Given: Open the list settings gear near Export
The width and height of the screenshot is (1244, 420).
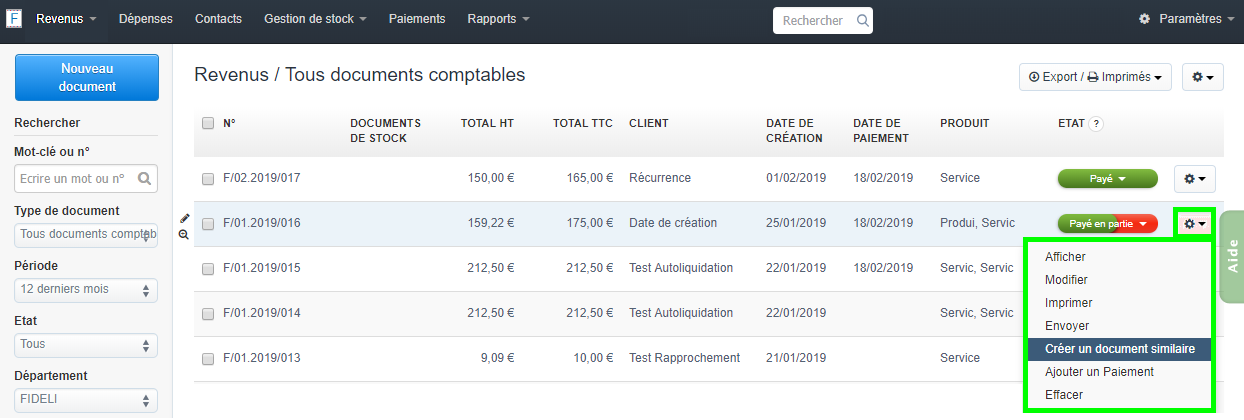Looking at the screenshot, I should 1203,77.
